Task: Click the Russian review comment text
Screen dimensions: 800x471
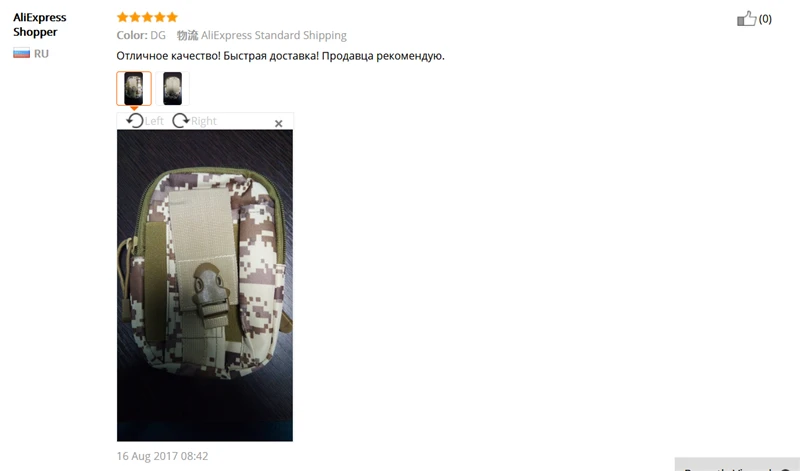Action: coord(281,56)
